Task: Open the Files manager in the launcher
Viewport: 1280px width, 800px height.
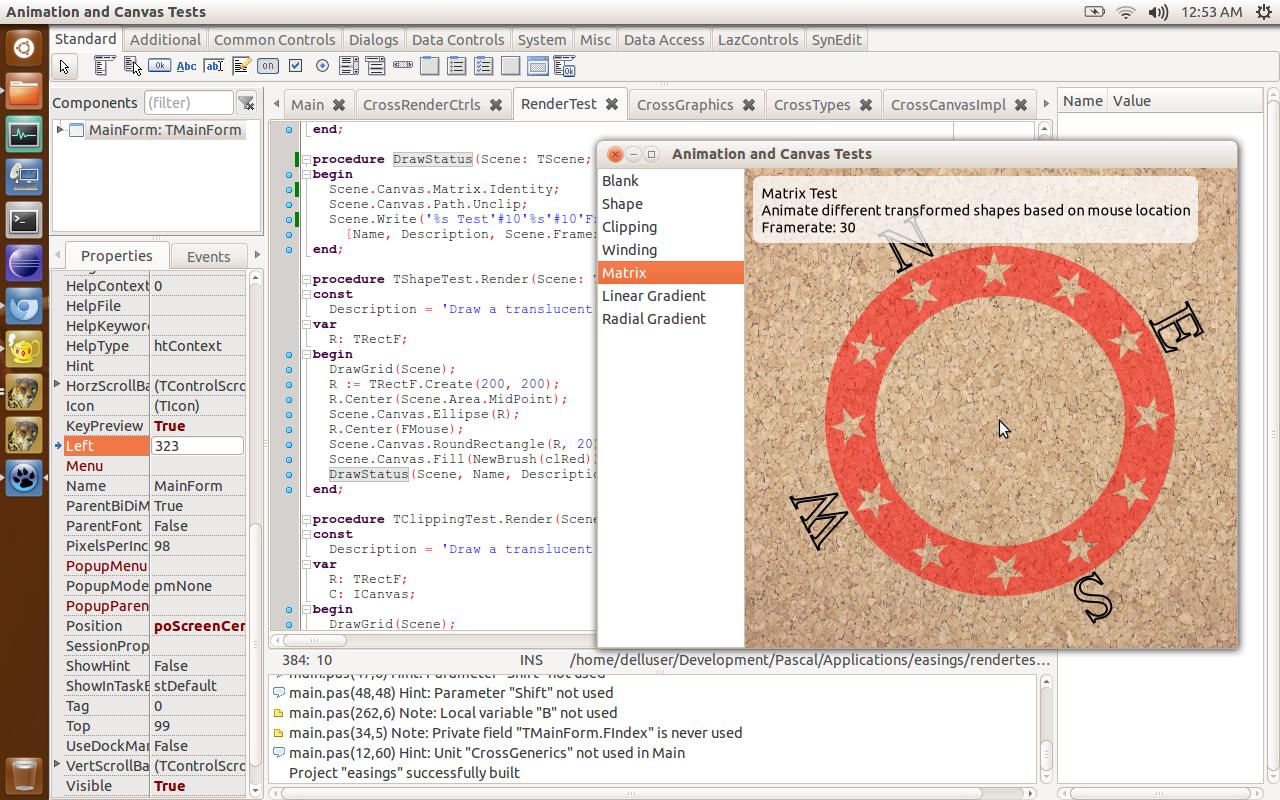Action: point(24,91)
